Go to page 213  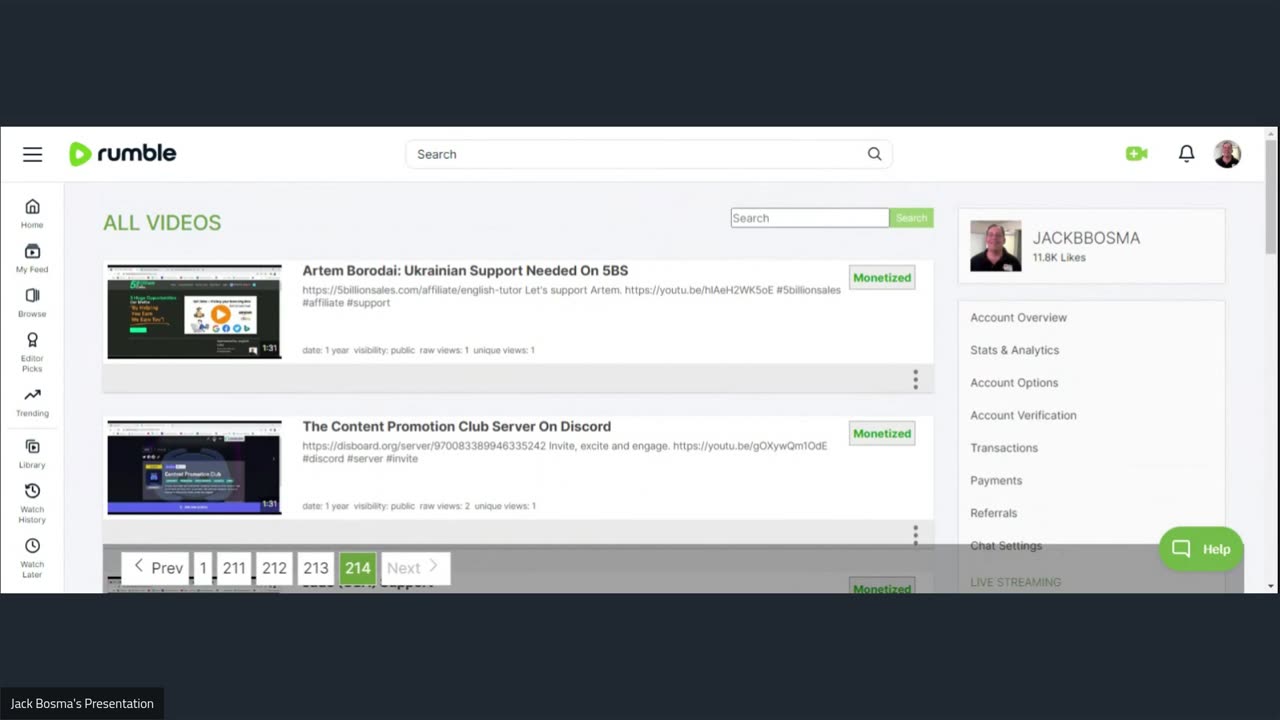point(316,567)
